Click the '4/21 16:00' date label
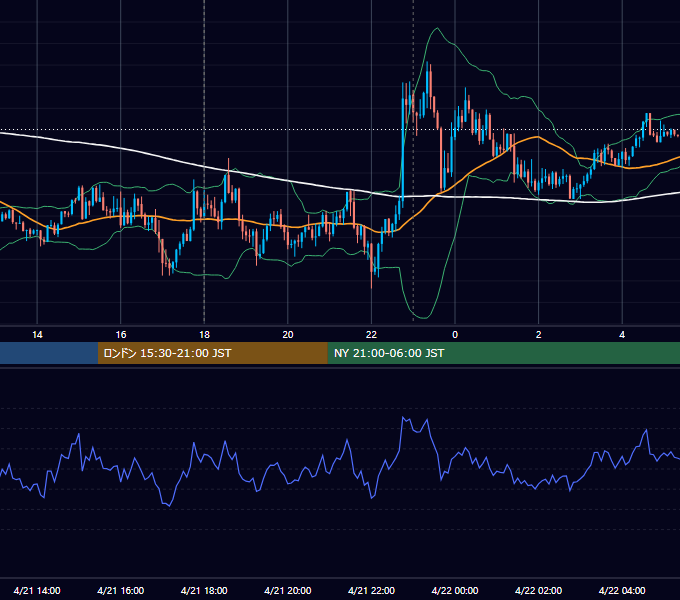This screenshot has width=680, height=600. (x=121, y=590)
